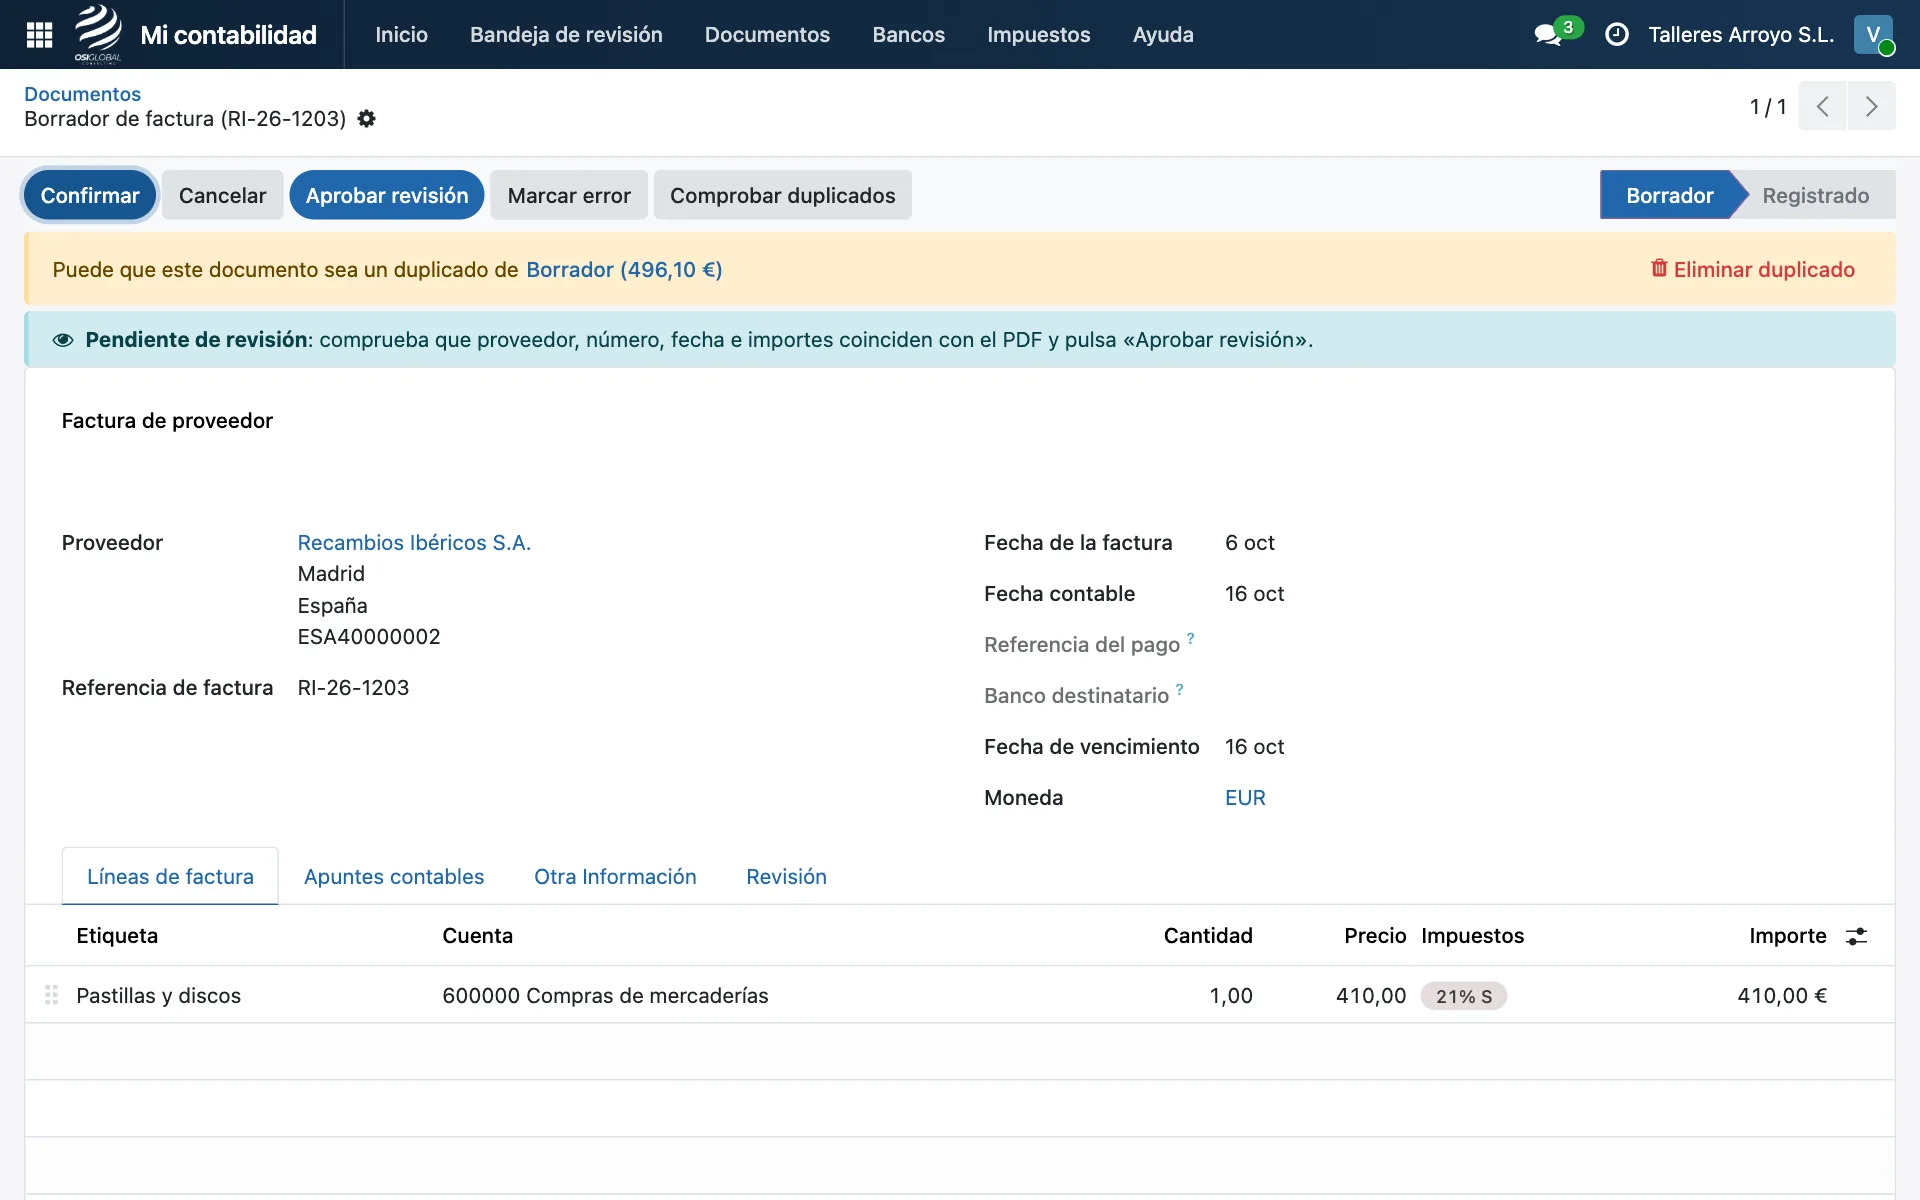Click the Cancelar button
This screenshot has height=1200, width=1920.
(x=222, y=195)
